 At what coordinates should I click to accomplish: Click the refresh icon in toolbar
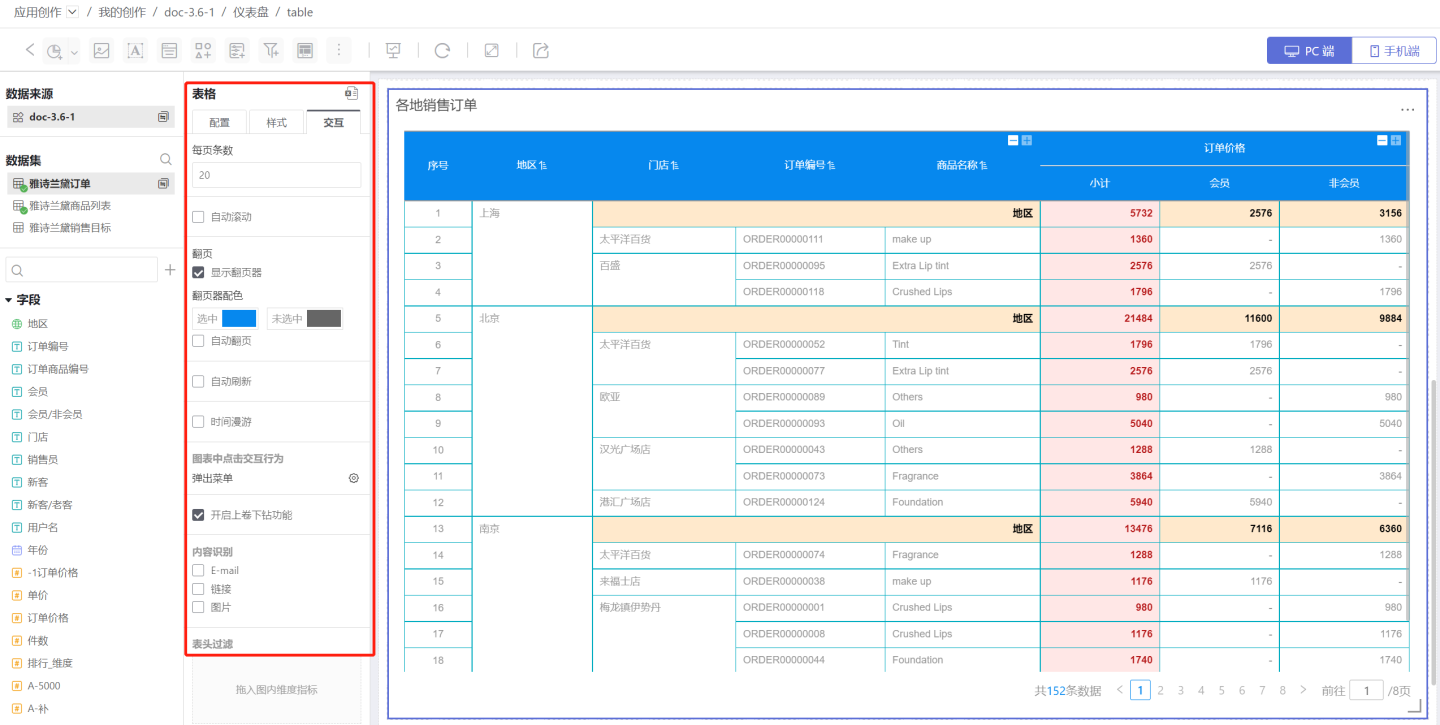coord(442,51)
